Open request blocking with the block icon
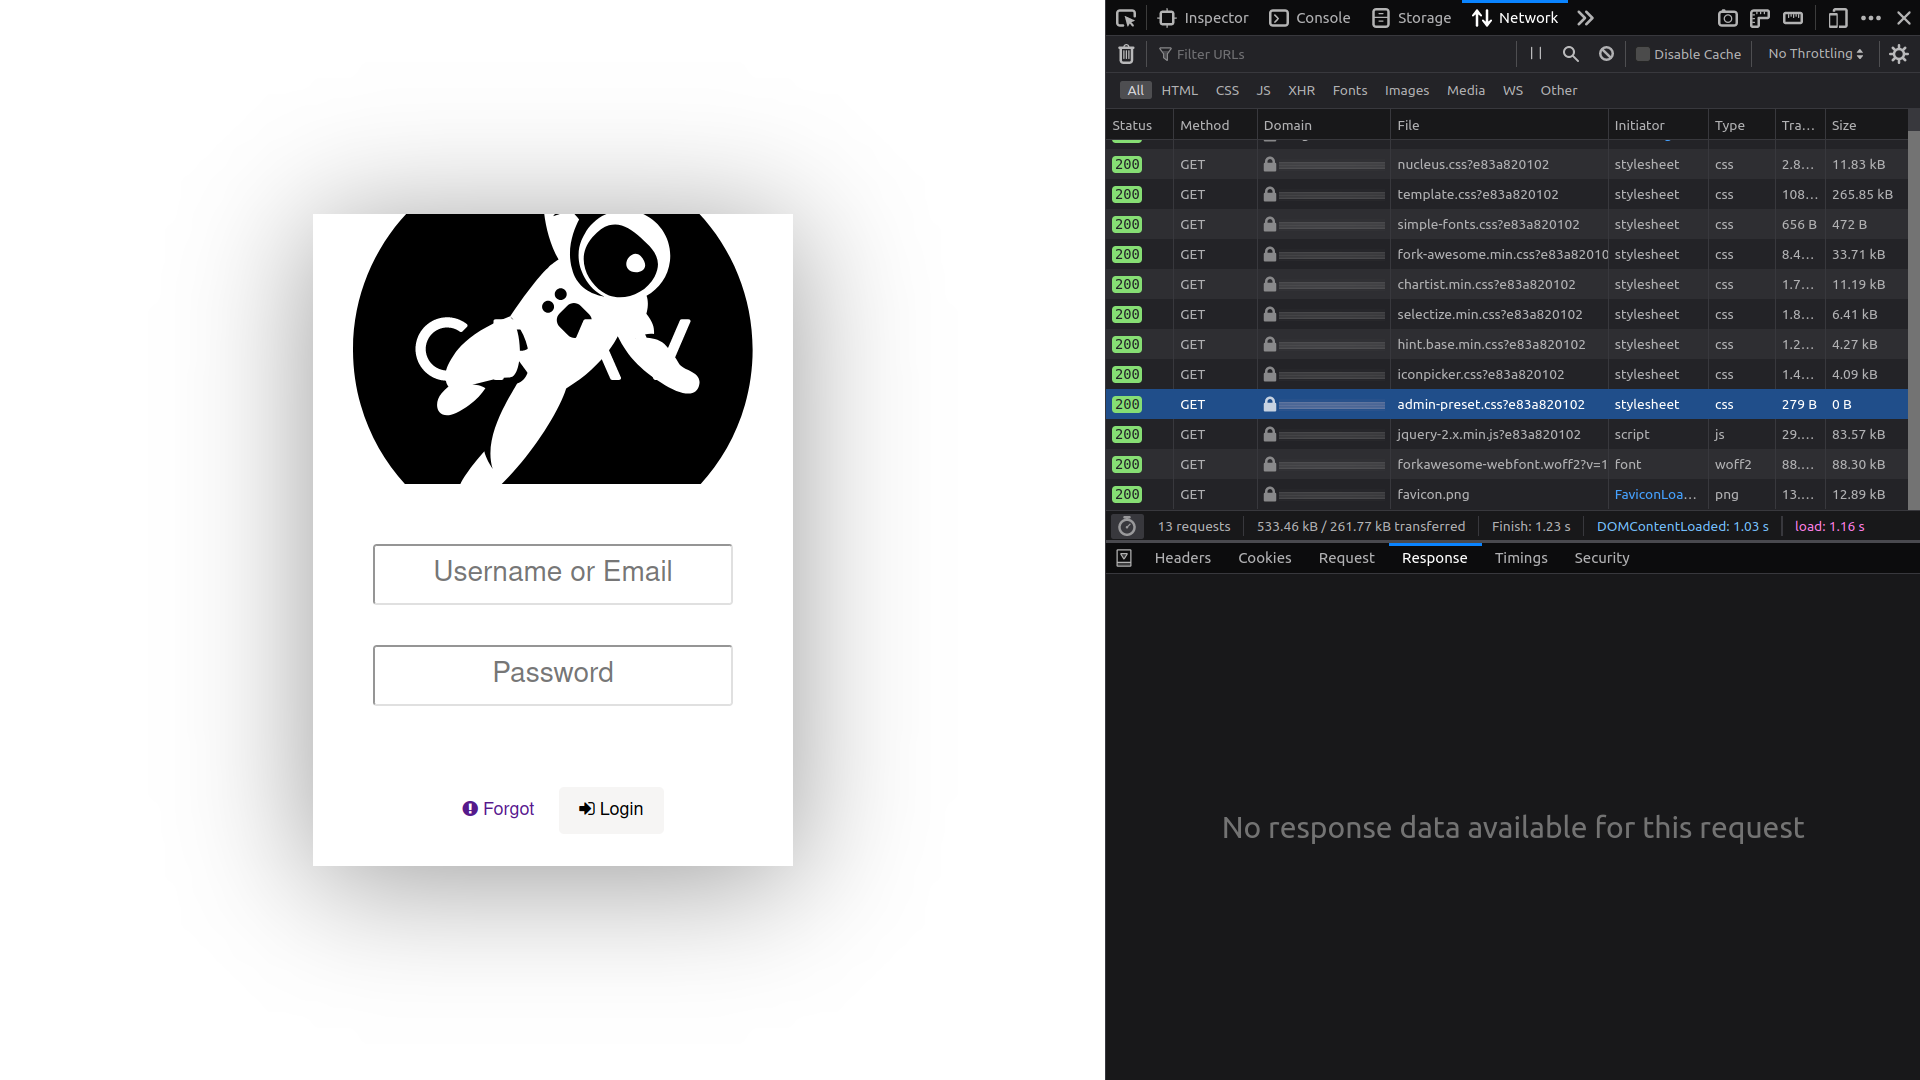 click(1605, 53)
